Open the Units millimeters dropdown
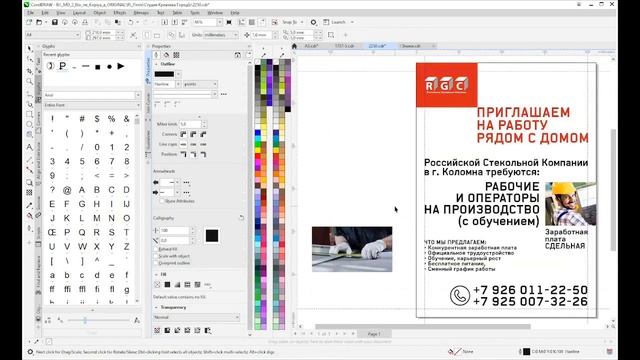Screen dimensions: 640x360 click(221, 35)
